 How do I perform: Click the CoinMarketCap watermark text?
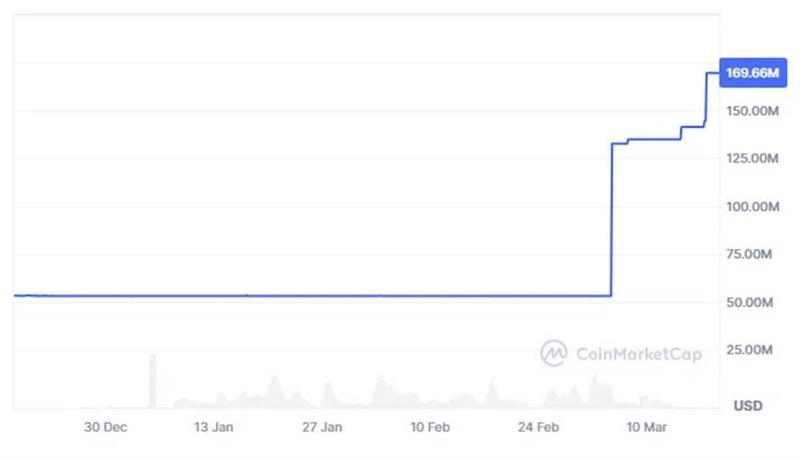tap(638, 353)
